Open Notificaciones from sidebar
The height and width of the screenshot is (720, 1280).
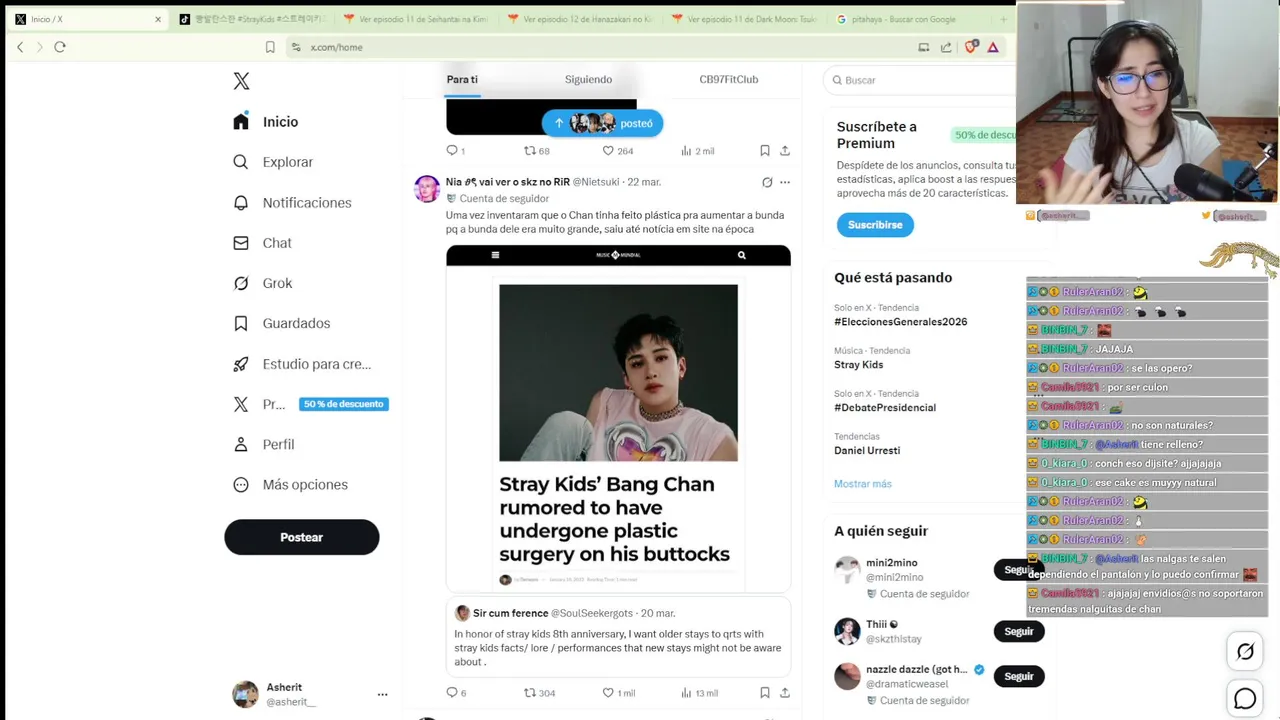[x=292, y=203]
